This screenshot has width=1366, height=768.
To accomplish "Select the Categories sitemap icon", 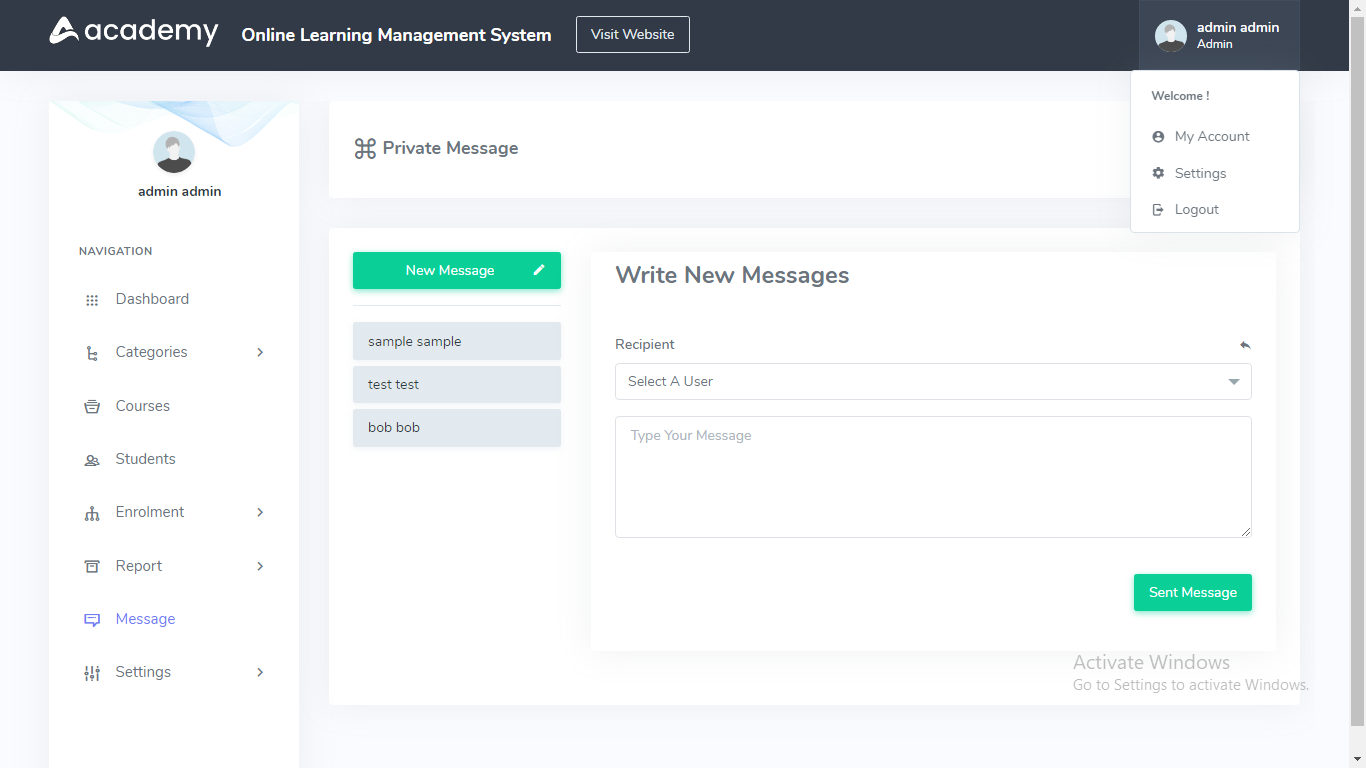I will pos(91,352).
